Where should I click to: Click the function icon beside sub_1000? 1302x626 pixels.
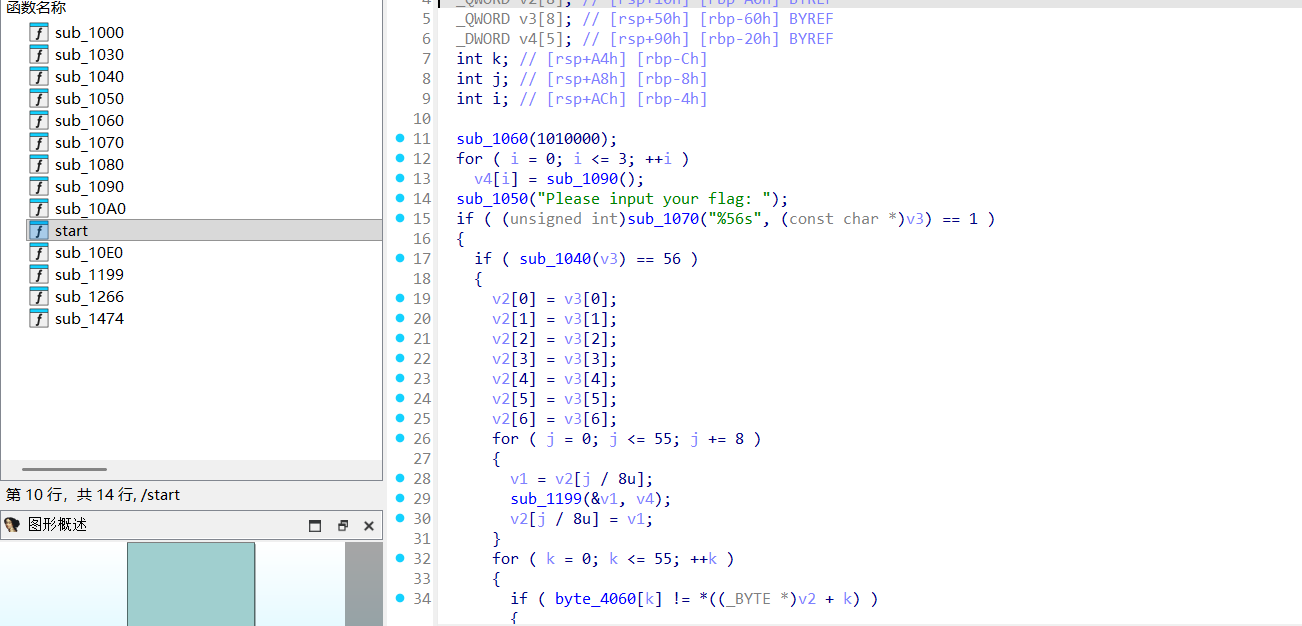(39, 32)
